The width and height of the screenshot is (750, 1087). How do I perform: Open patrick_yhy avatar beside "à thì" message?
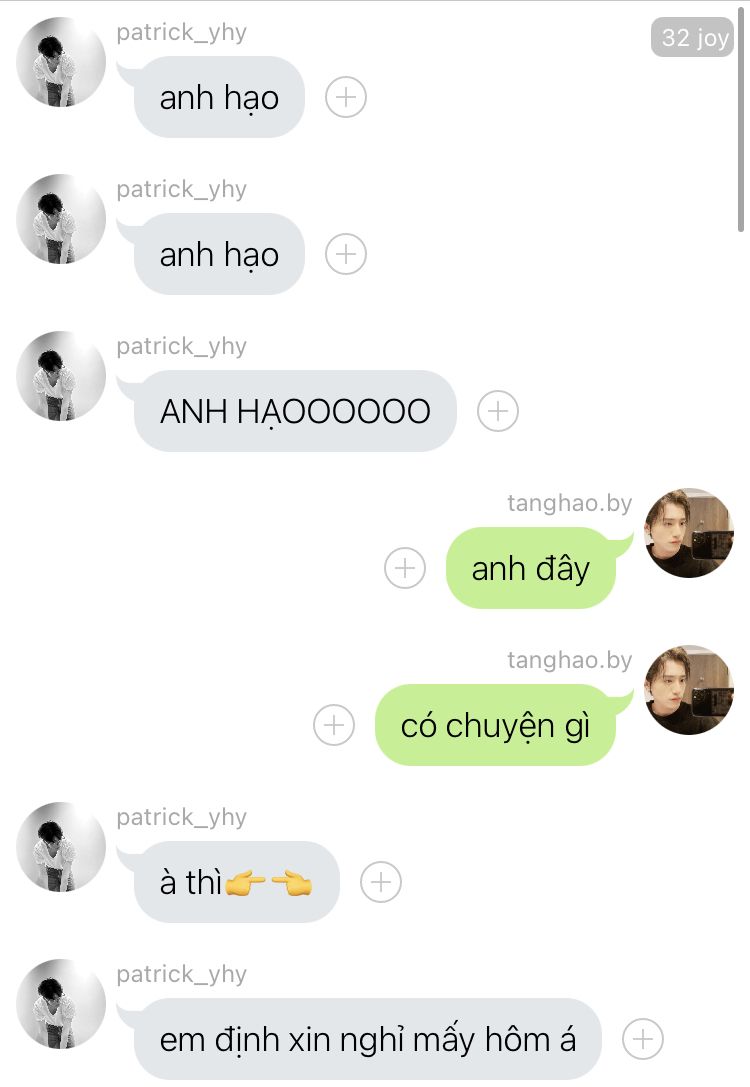pyautogui.click(x=61, y=846)
